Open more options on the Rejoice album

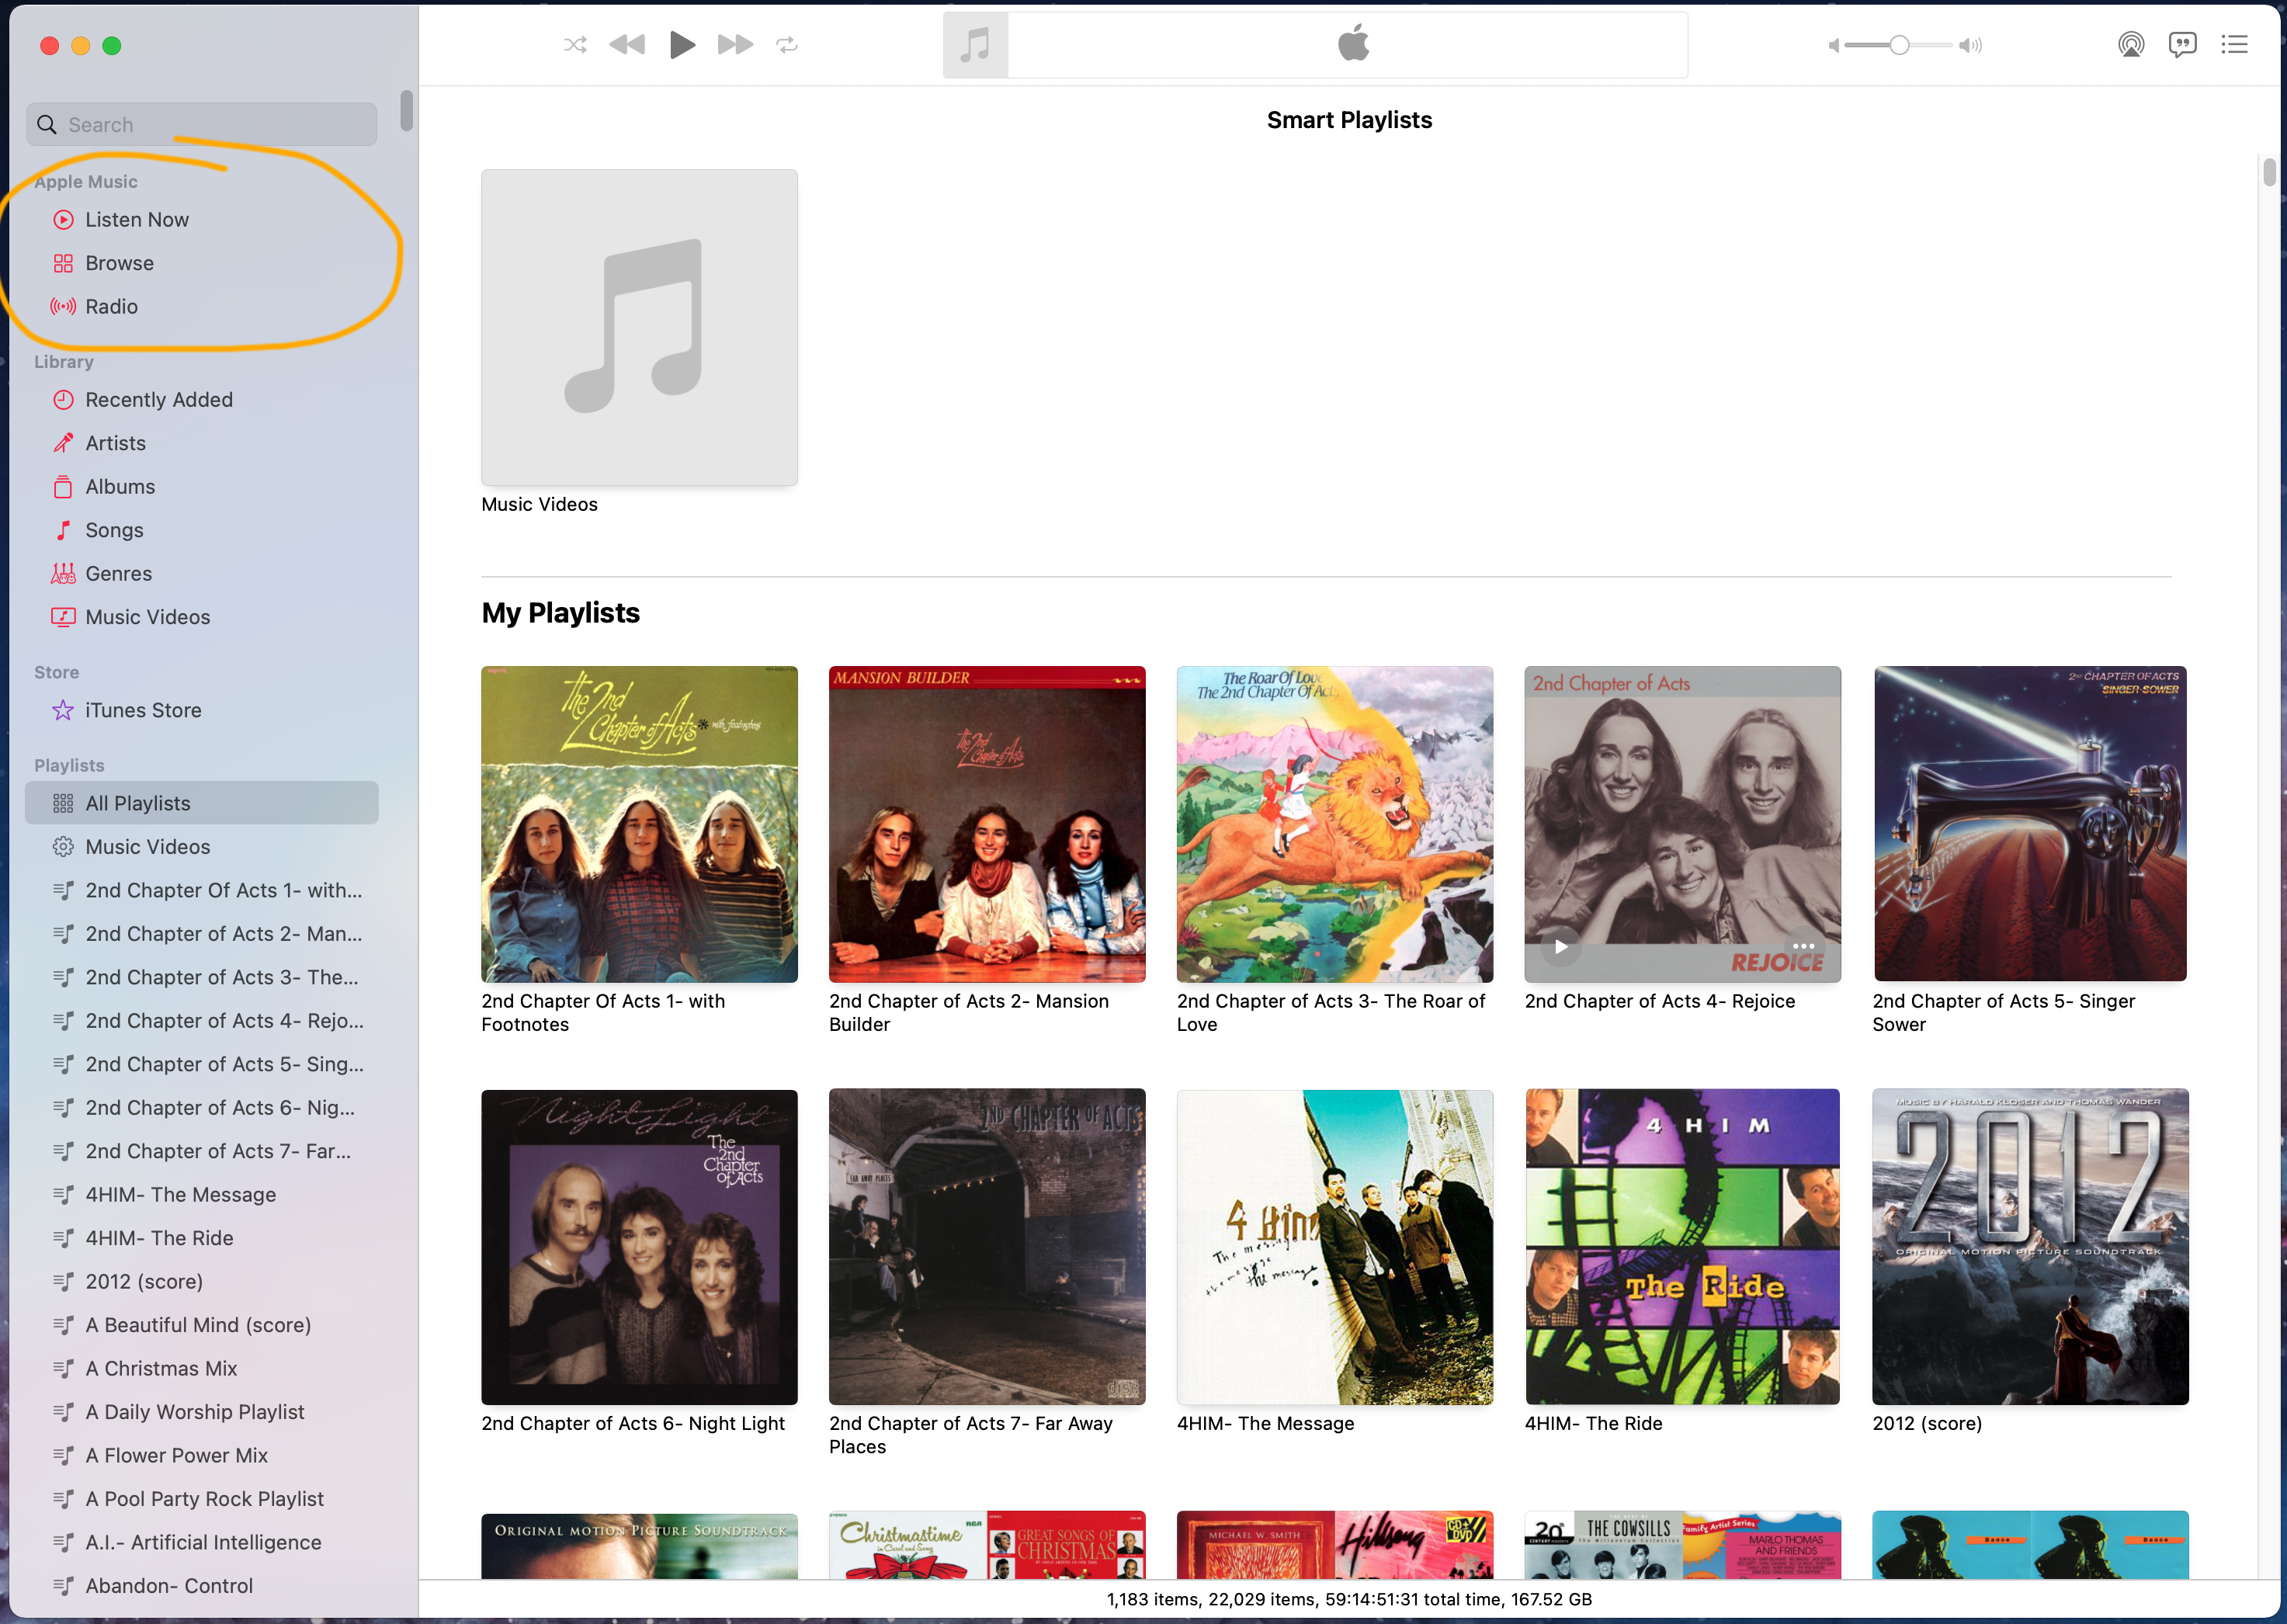1803,946
